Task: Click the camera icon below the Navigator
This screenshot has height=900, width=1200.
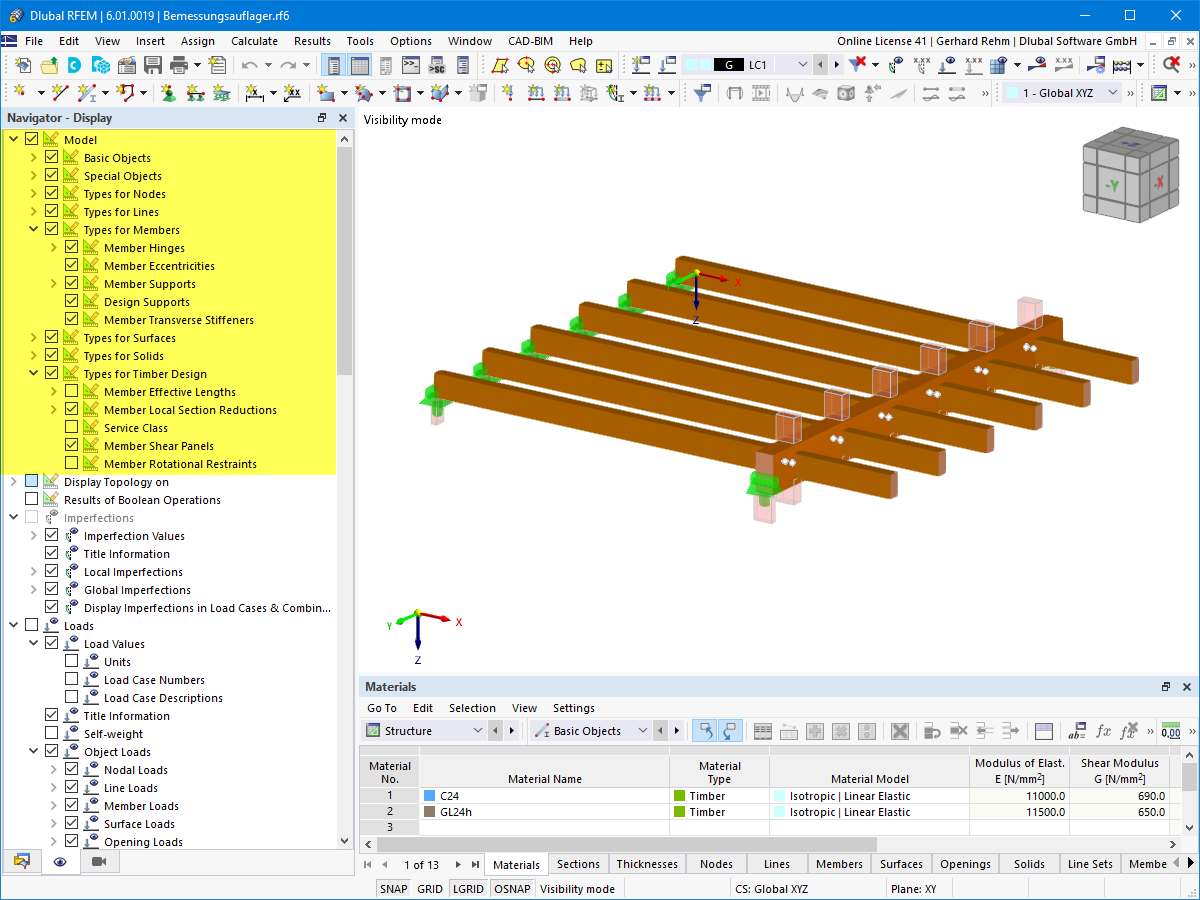Action: 98,861
